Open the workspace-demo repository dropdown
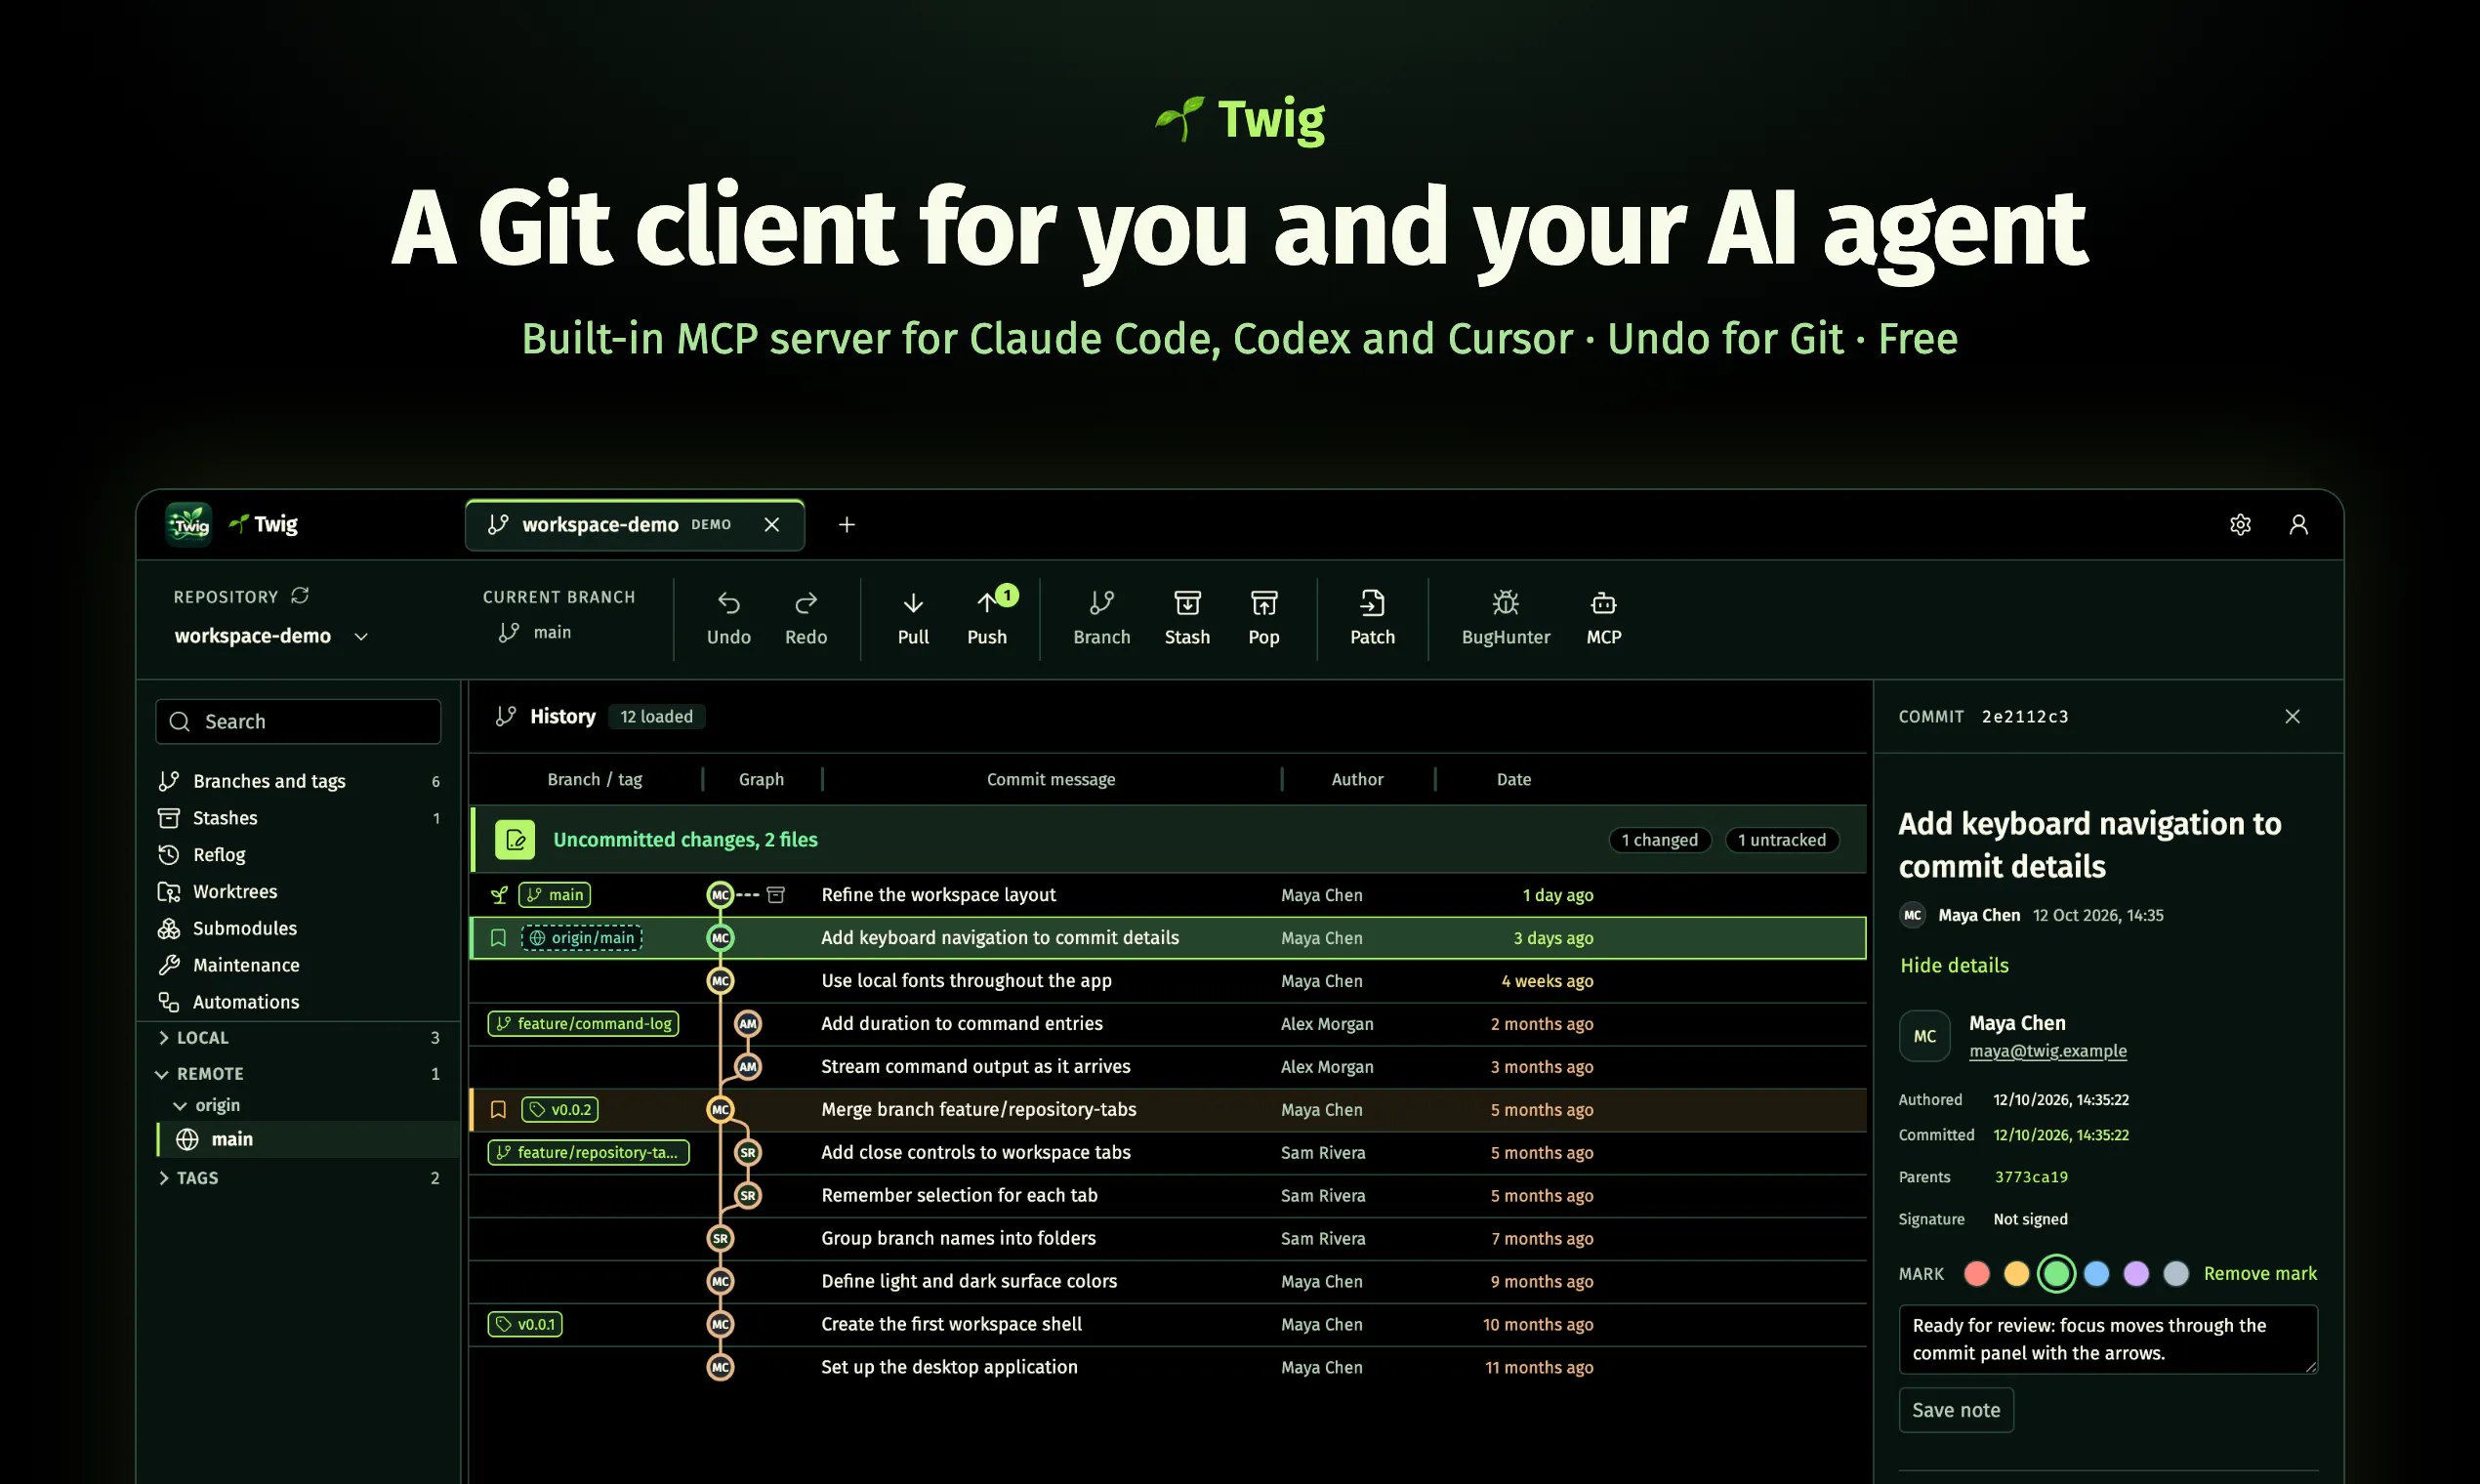Image resolution: width=2480 pixels, height=1484 pixels. [x=272, y=636]
